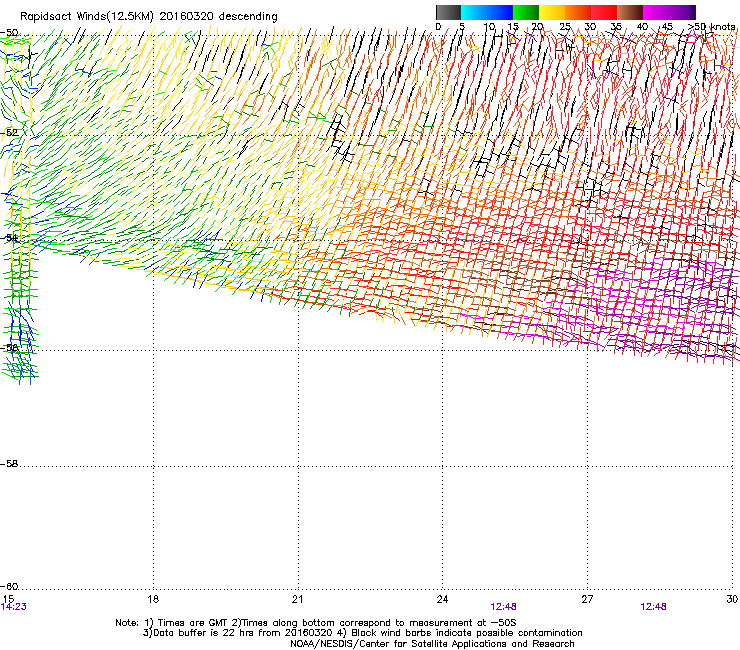
Task: Click the '-54' latitude axis label
Action: [x=9, y=237]
